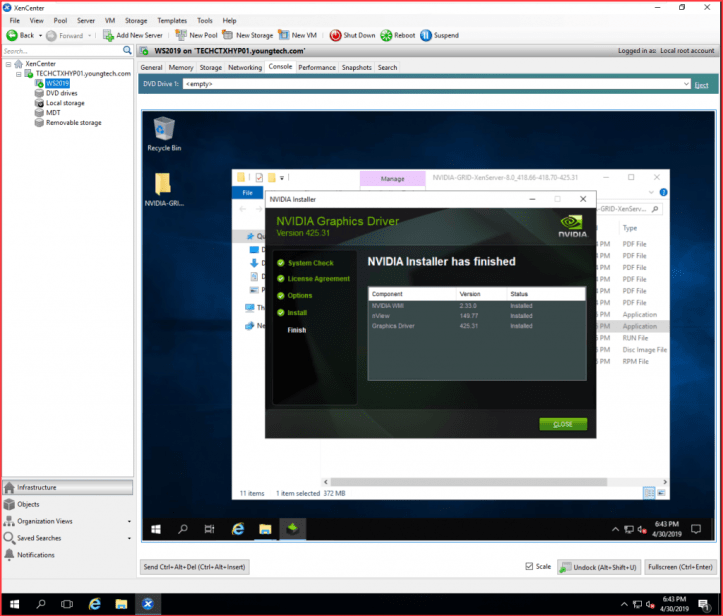Image resolution: width=723 pixels, height=616 pixels.
Task: Select DVD drives storage node
Action: (x=61, y=93)
